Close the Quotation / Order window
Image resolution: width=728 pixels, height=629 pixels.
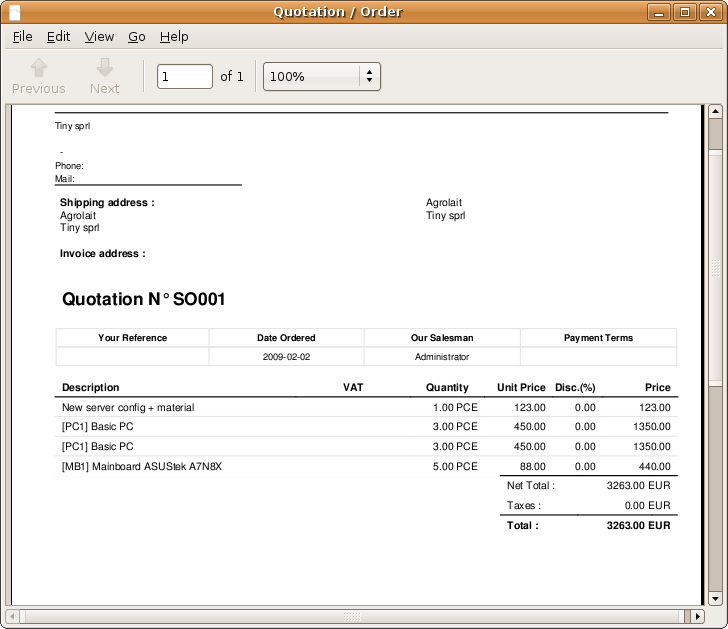point(710,12)
